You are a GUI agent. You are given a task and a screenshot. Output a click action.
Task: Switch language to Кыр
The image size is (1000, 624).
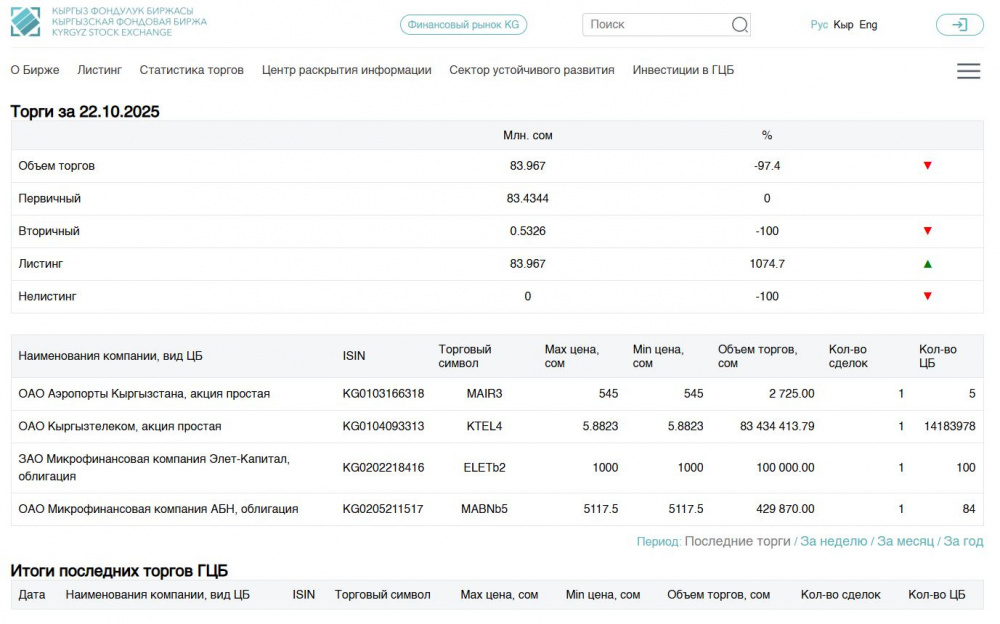pos(843,25)
